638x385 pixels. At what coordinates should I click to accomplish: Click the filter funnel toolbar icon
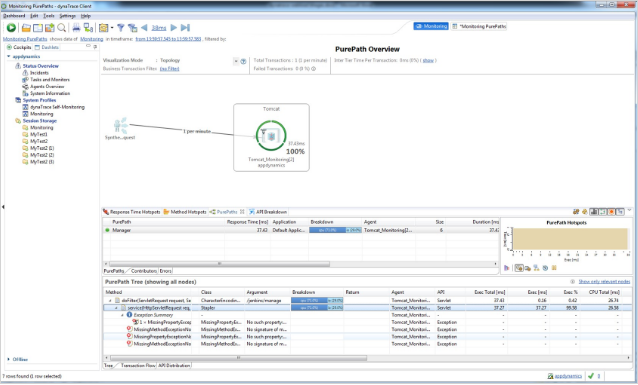[x=121, y=28]
